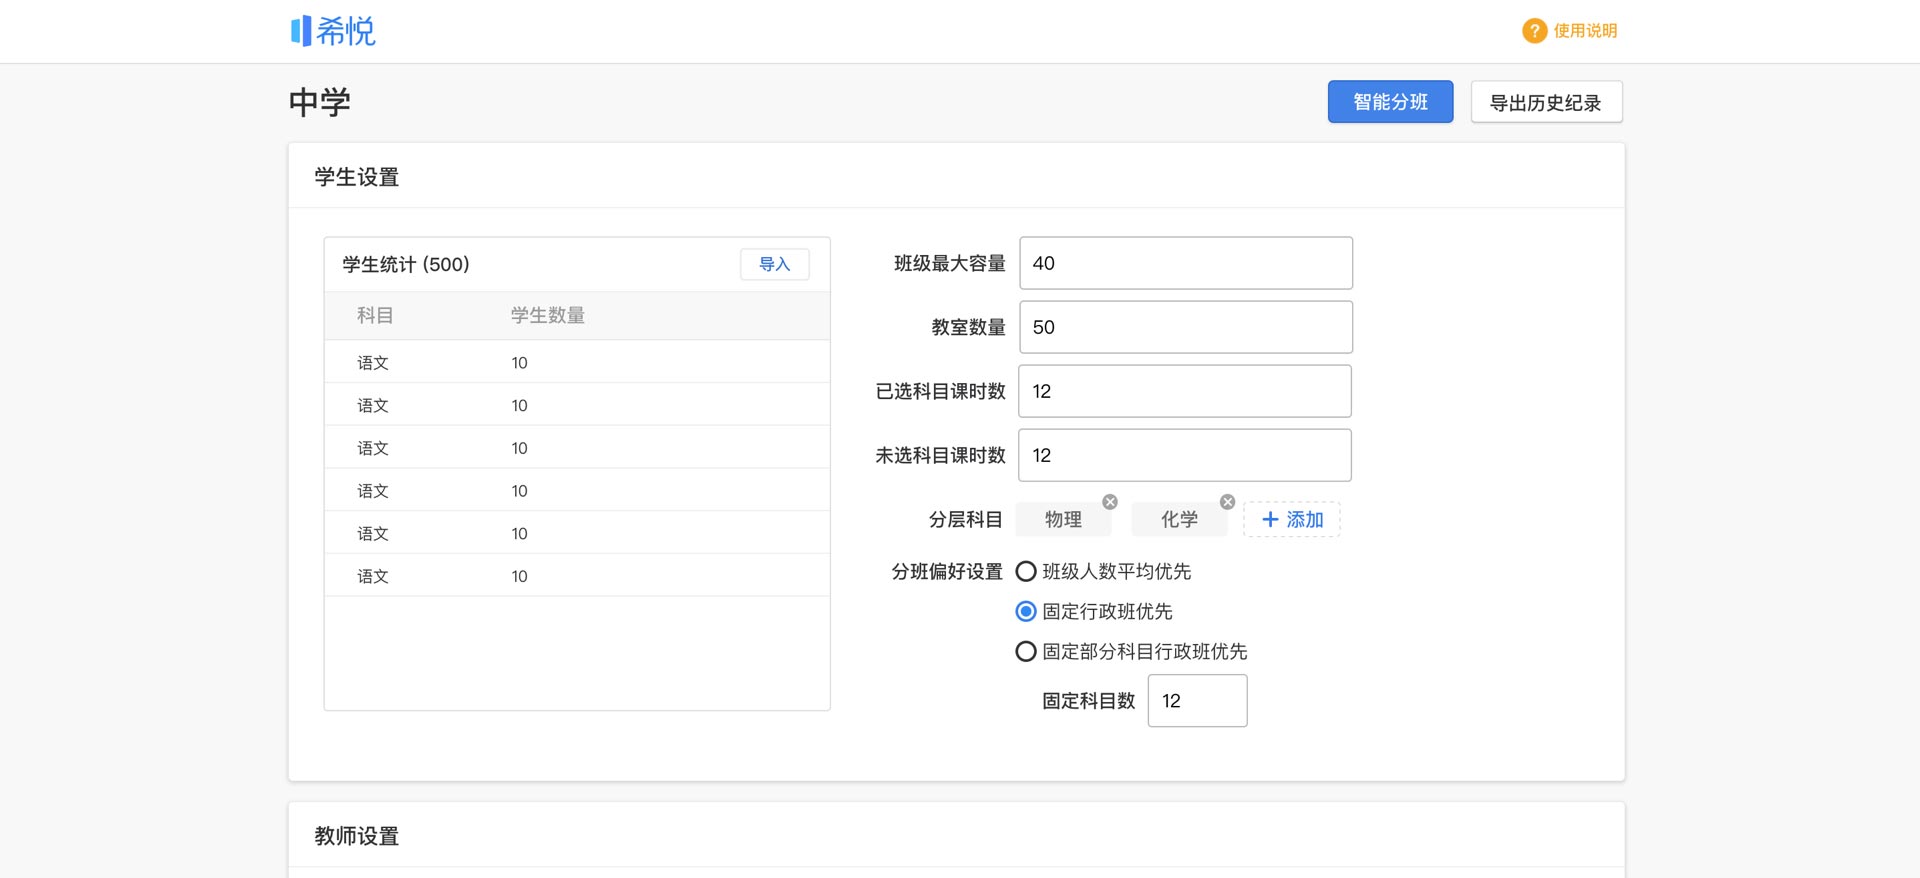This screenshot has width=1920, height=878.
Task: Click the 学生数量 column header
Action: click(x=547, y=316)
